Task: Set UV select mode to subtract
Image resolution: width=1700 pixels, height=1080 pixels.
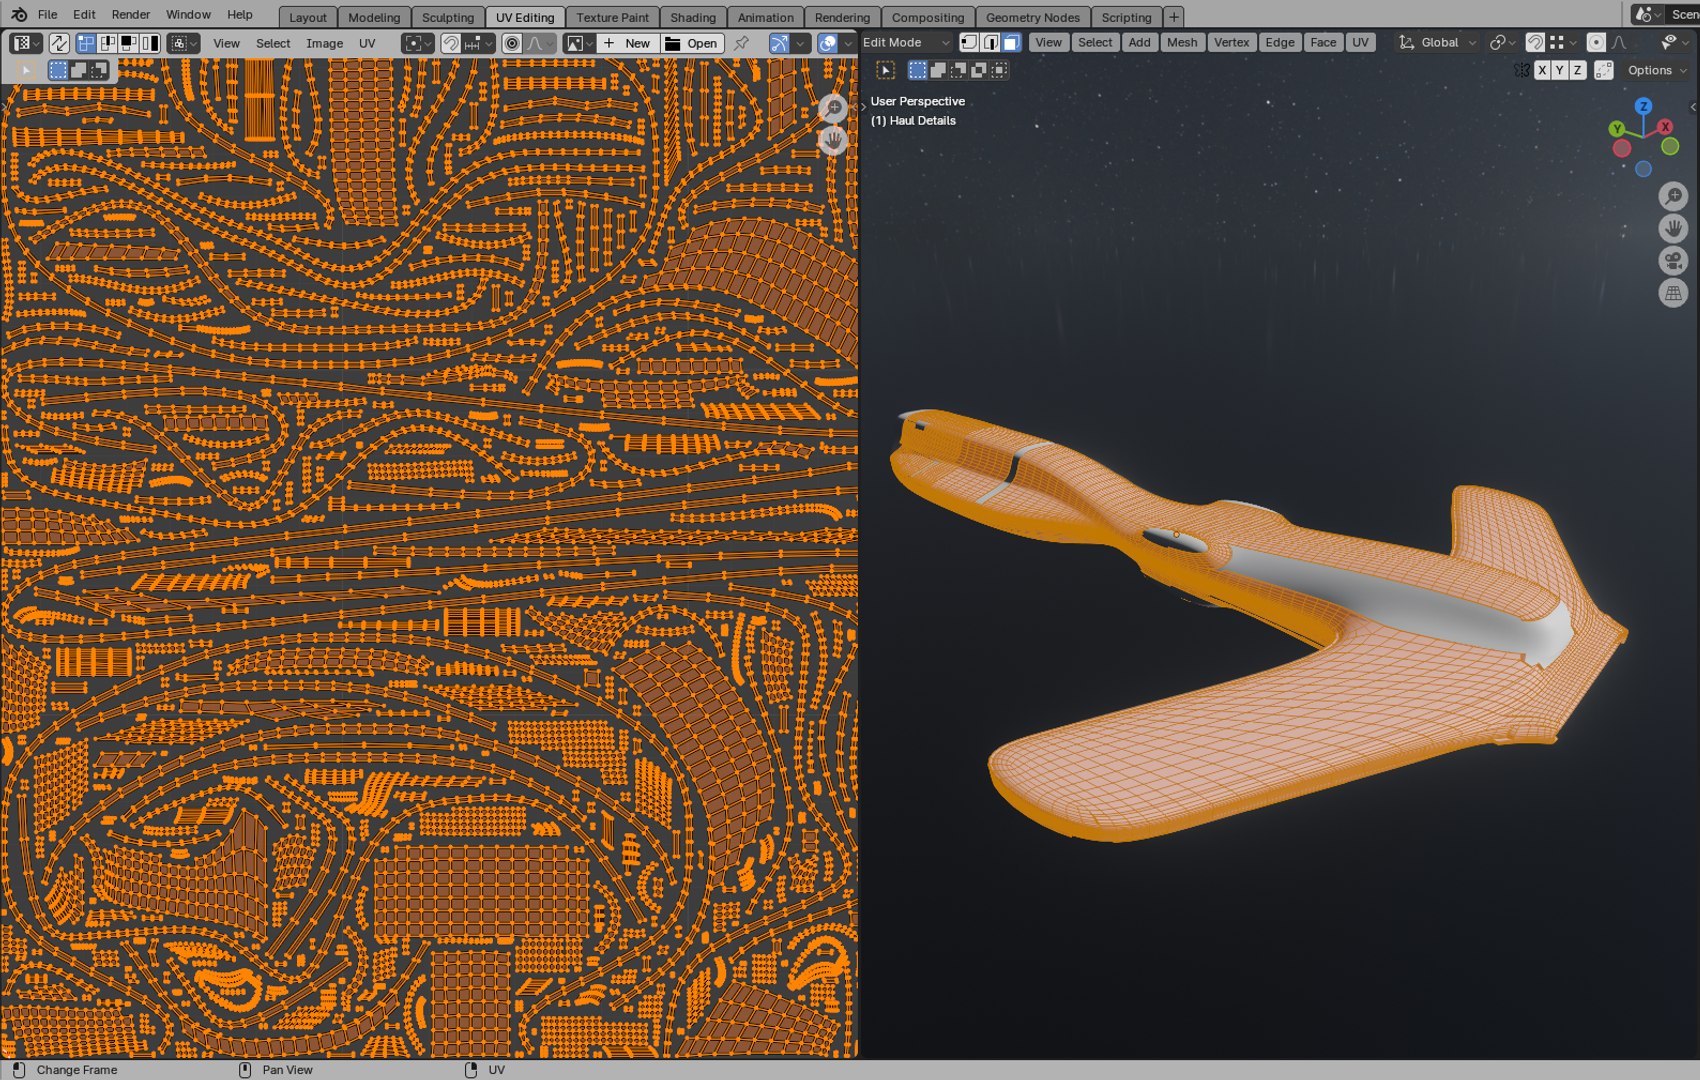Action: tap(98, 70)
